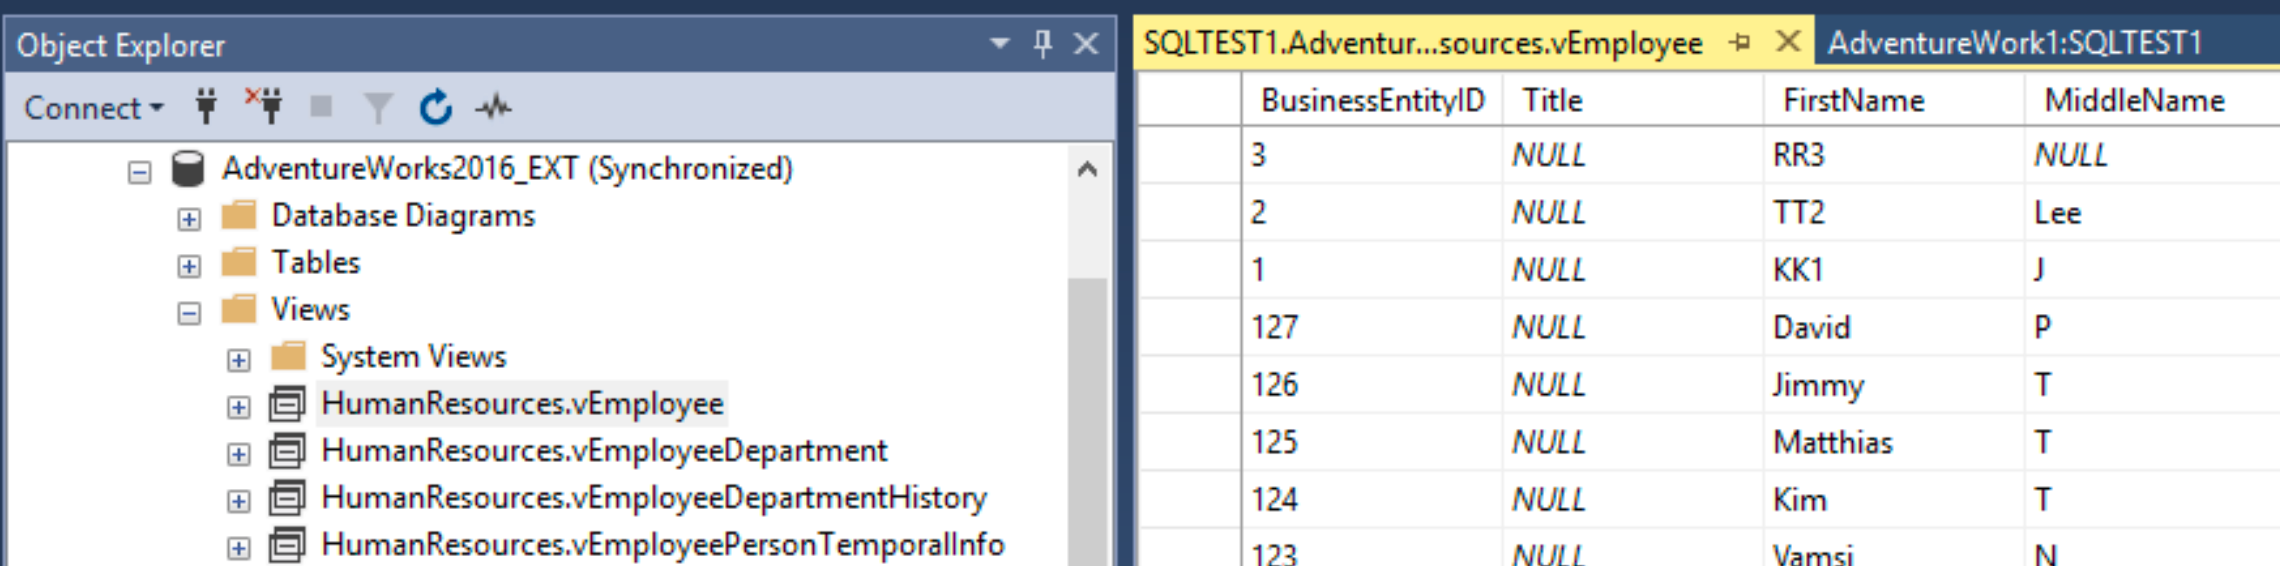Click the Database Diagrams folder icon
Viewport: 2280px width, 566px height.
239,215
